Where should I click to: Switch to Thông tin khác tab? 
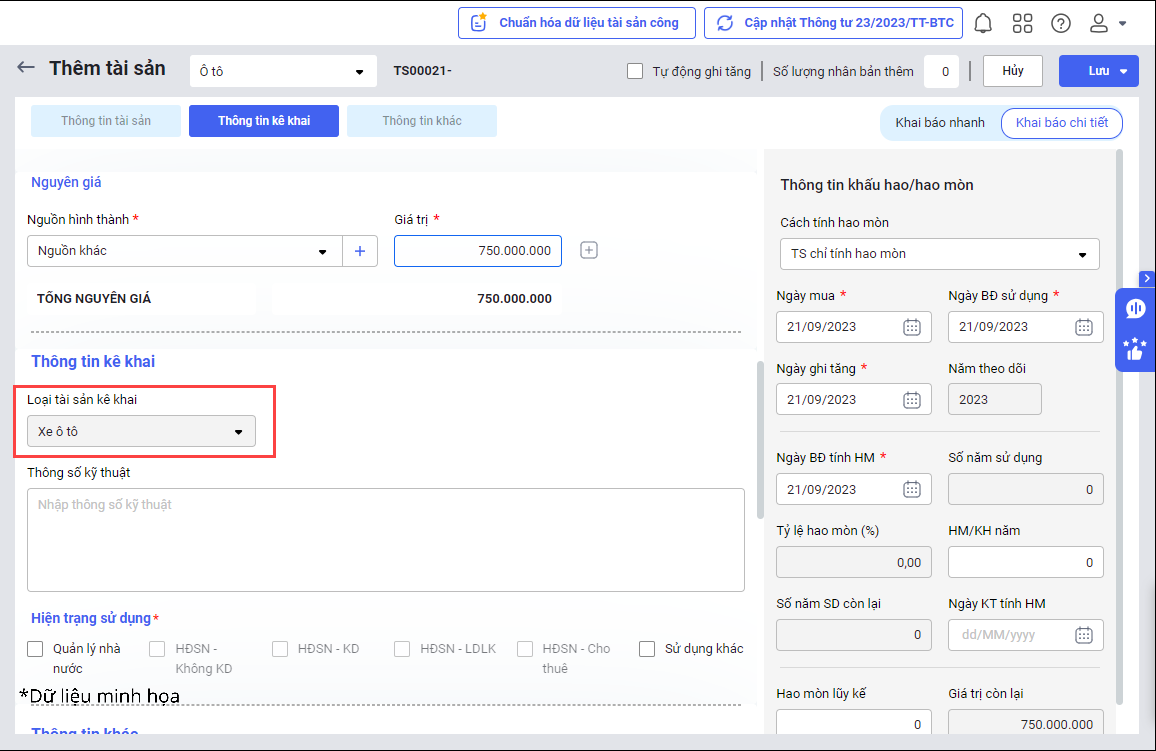[422, 121]
